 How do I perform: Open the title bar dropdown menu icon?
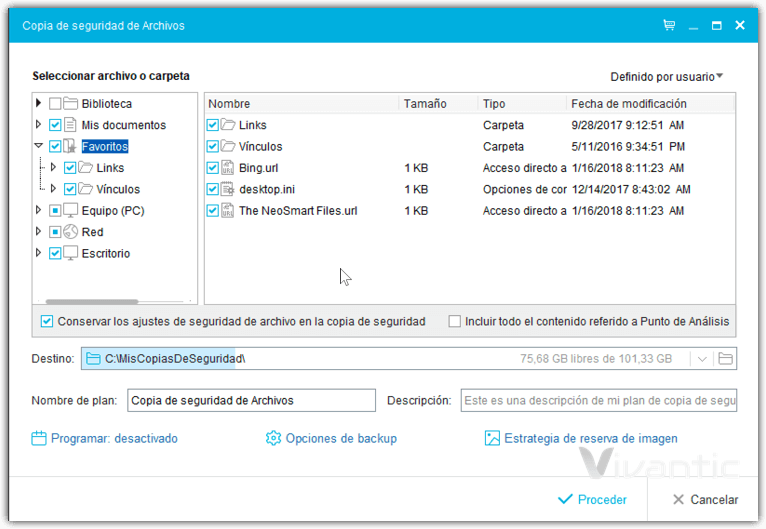(692, 25)
